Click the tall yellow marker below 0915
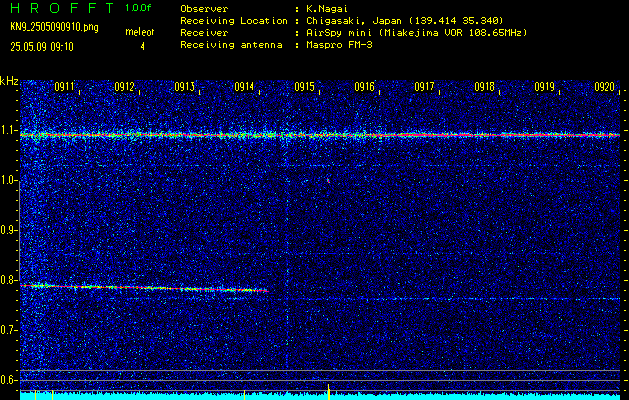 tap(329, 392)
